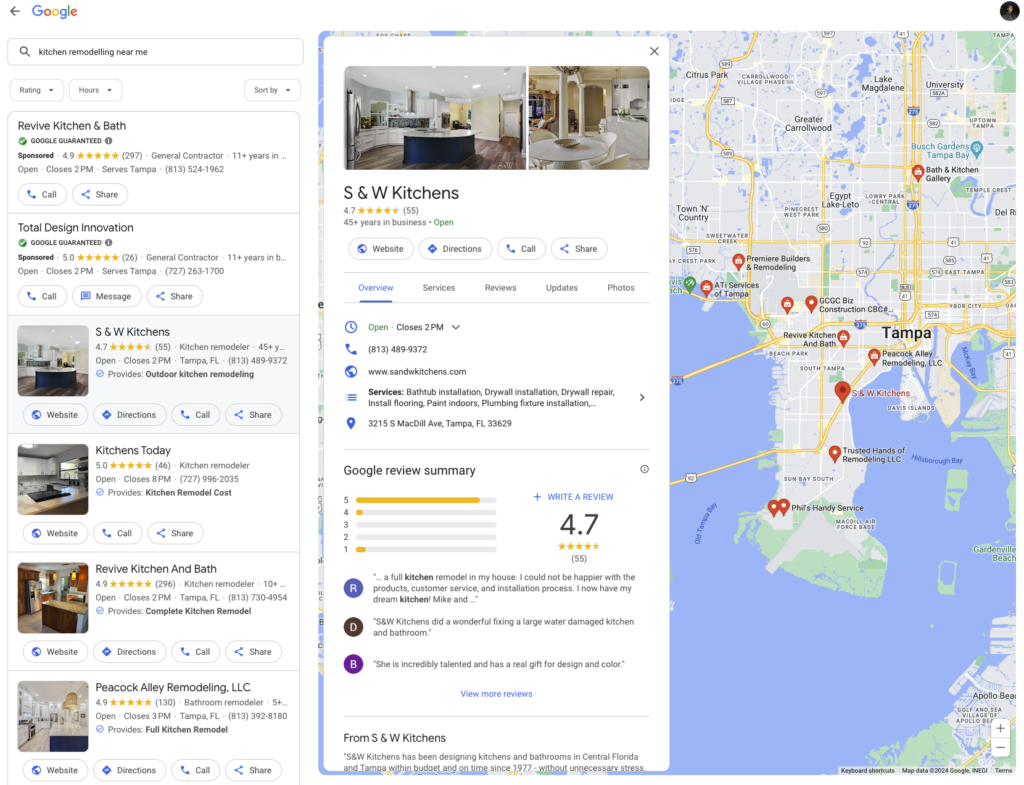Image resolution: width=1024 pixels, height=785 pixels.
Task: Open Website for S & W Kitchens in results list
Action: coord(55,415)
